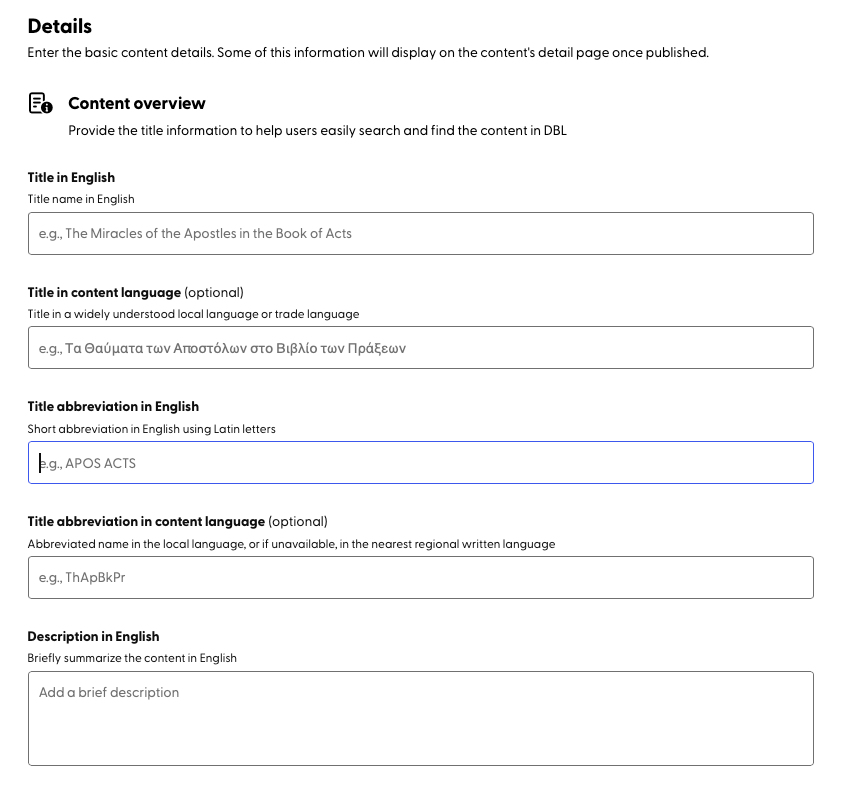
Task: Click "Title abbreviation in content language" label
Action: [x=146, y=522]
